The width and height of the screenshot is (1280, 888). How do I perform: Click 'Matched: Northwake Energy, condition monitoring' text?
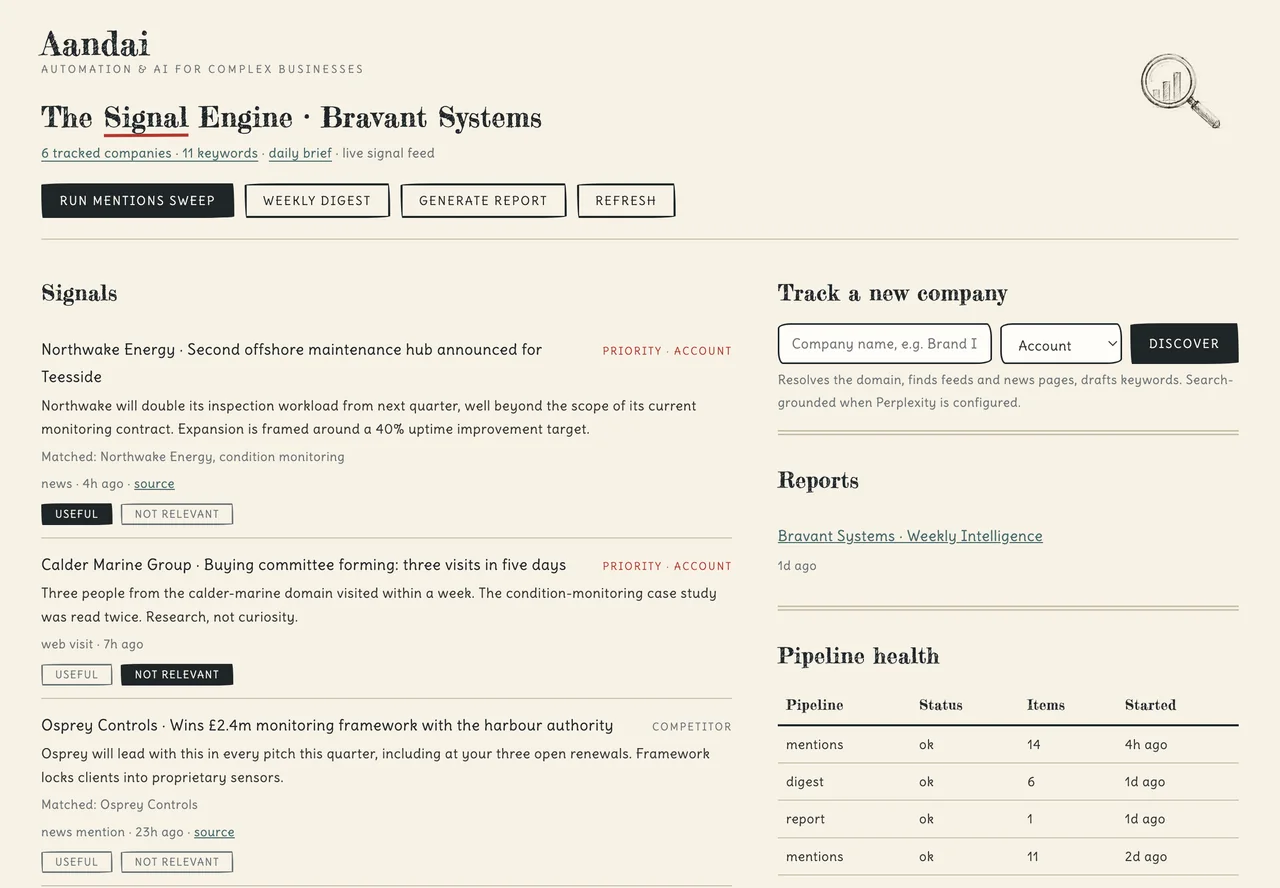point(193,457)
